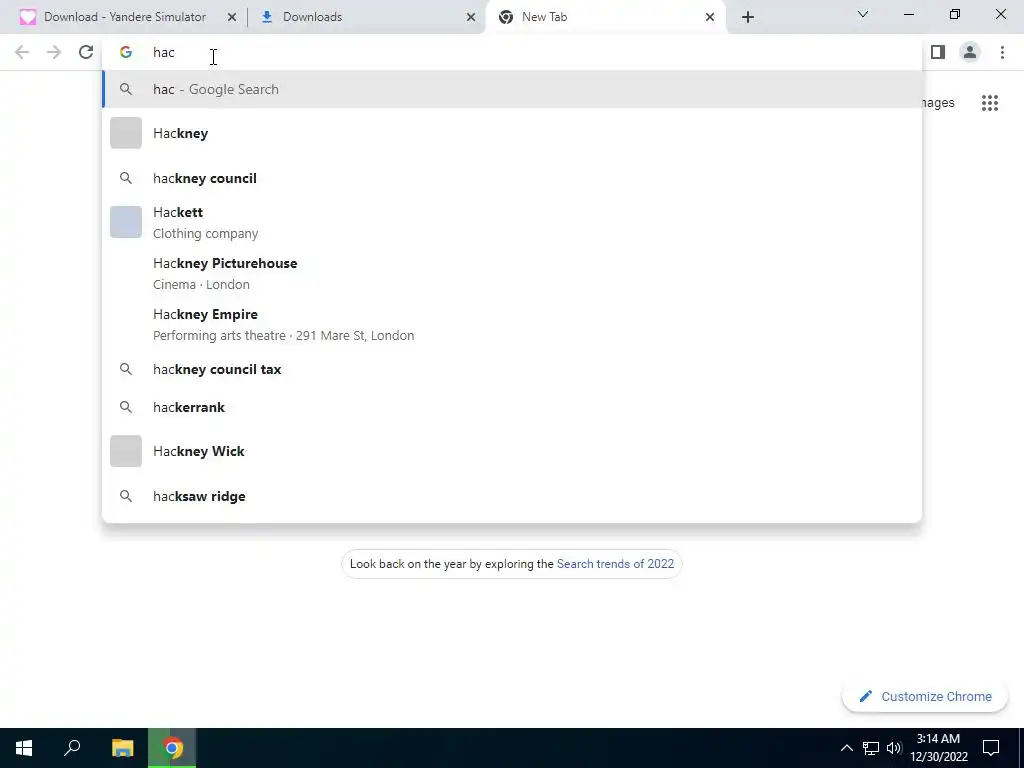Select the Hackett clothing company suggestion
This screenshot has height=768, width=1024.
(x=512, y=223)
